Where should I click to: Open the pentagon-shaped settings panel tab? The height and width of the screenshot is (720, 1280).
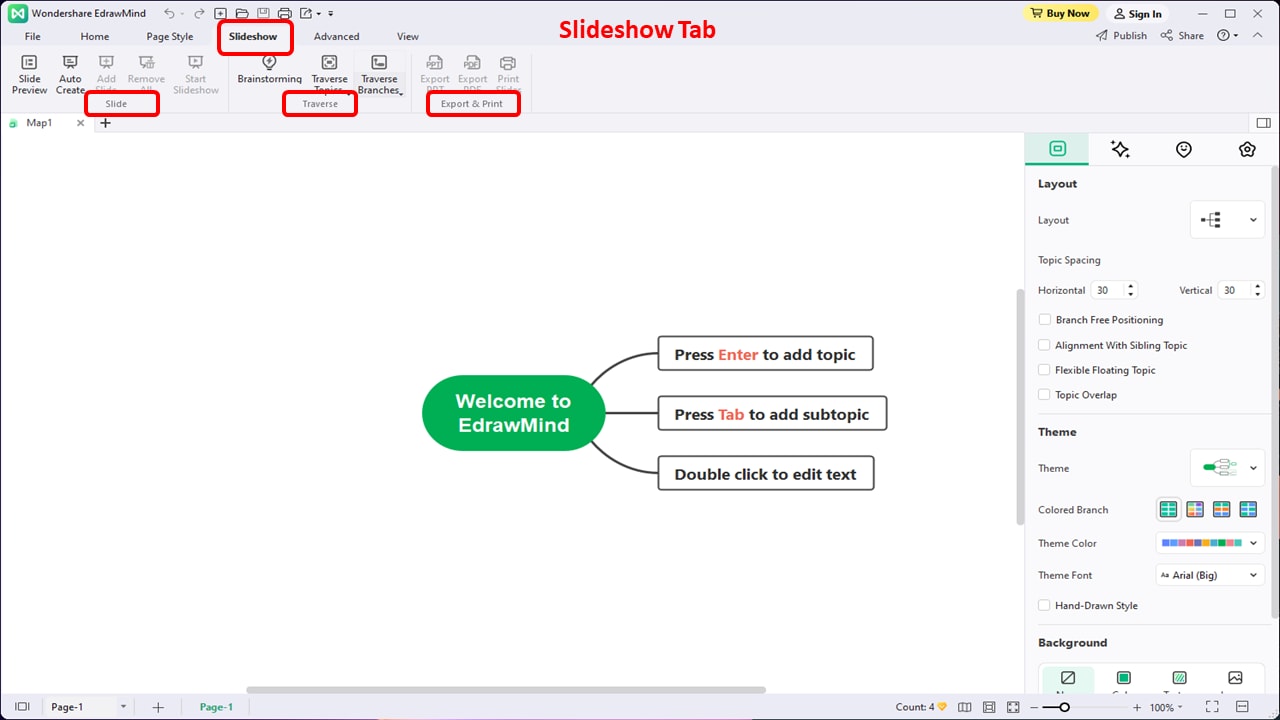[1247, 149]
